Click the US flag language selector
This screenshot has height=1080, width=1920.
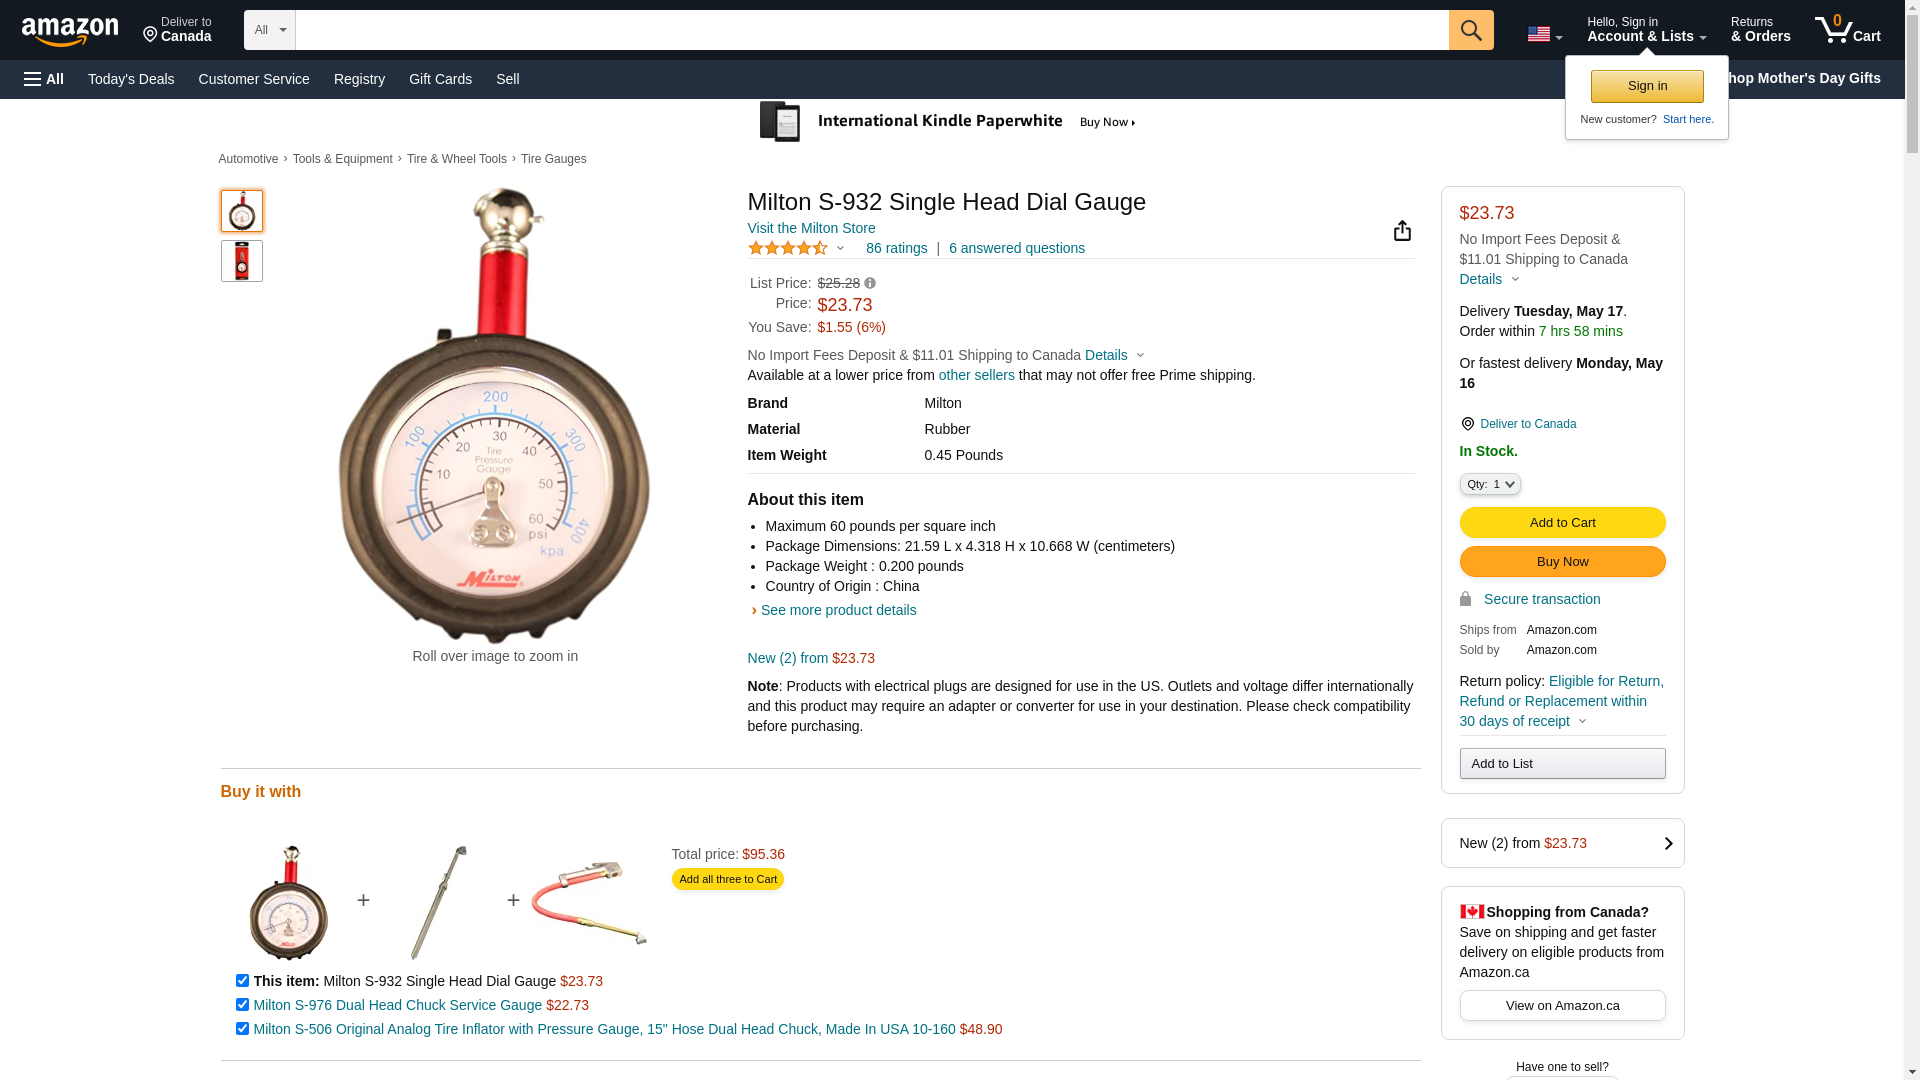click(x=1544, y=35)
